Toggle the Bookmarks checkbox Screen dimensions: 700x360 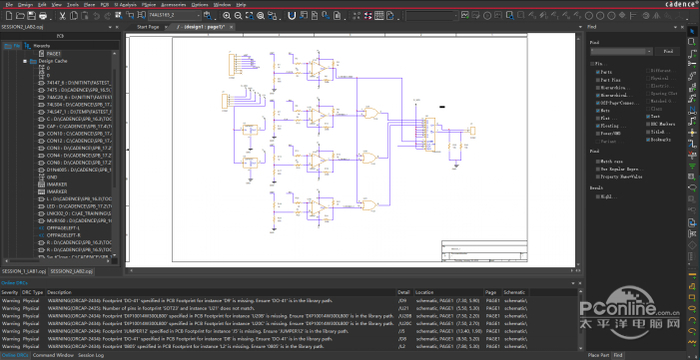point(648,139)
